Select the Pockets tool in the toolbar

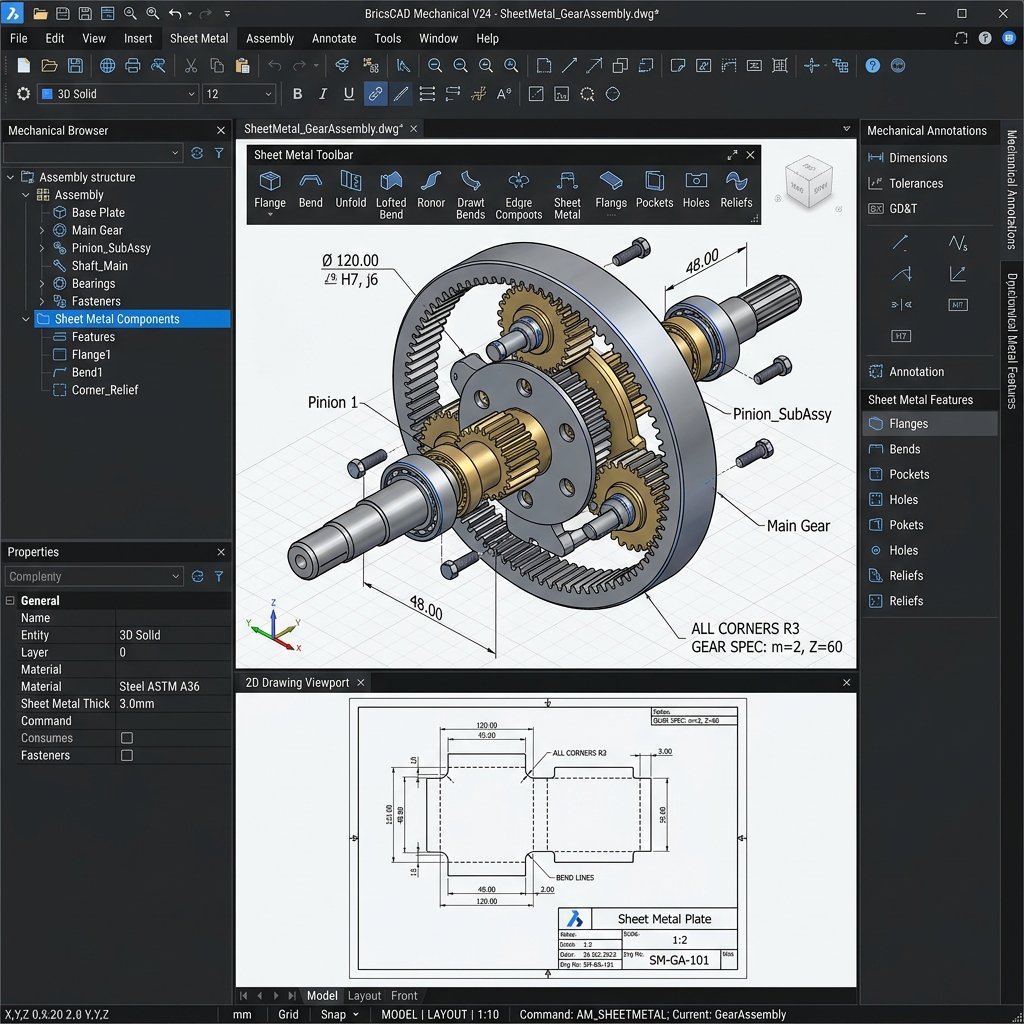tap(654, 190)
